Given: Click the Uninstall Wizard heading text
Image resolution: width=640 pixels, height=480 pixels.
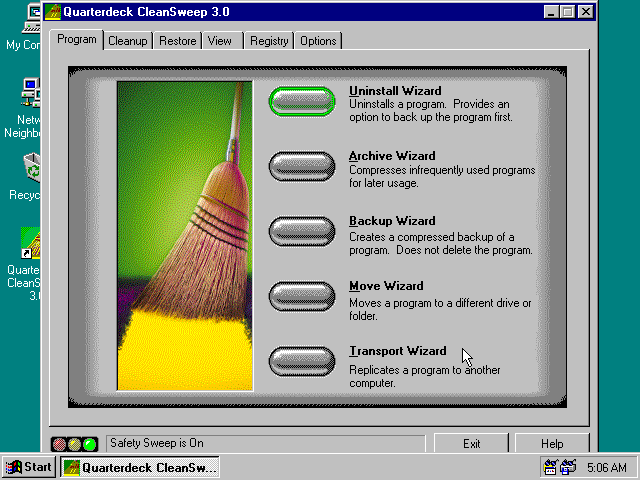Looking at the screenshot, I should click(395, 91).
